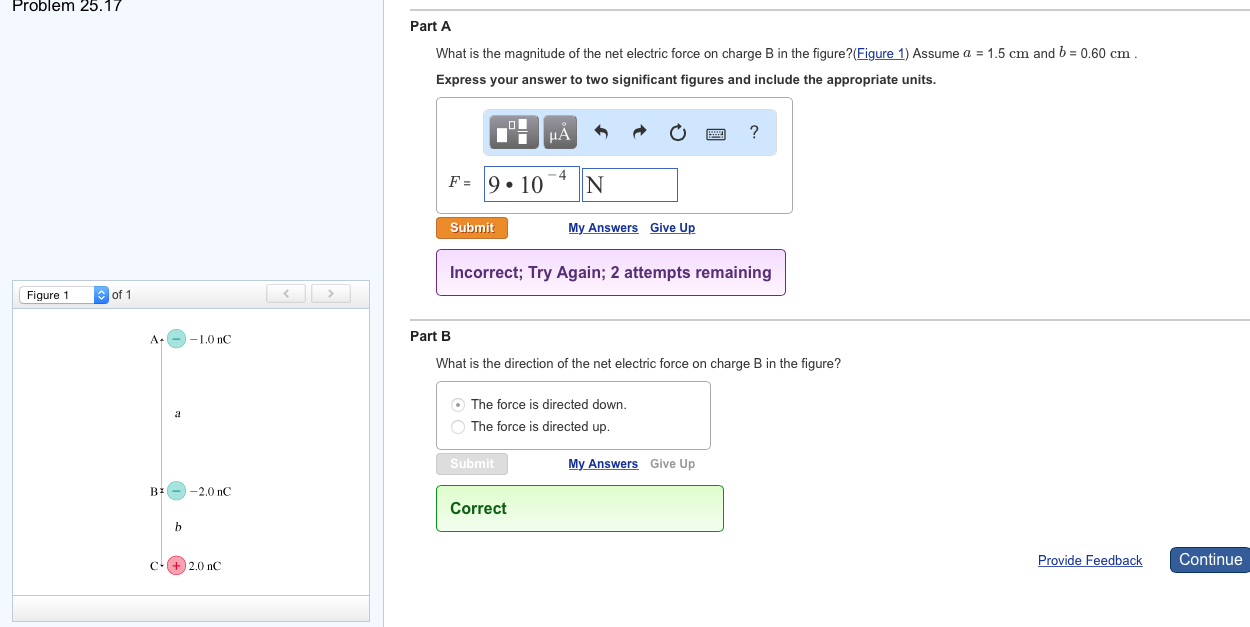Open the keyboard shortcuts icon
The width and height of the screenshot is (1250, 627).
click(715, 132)
